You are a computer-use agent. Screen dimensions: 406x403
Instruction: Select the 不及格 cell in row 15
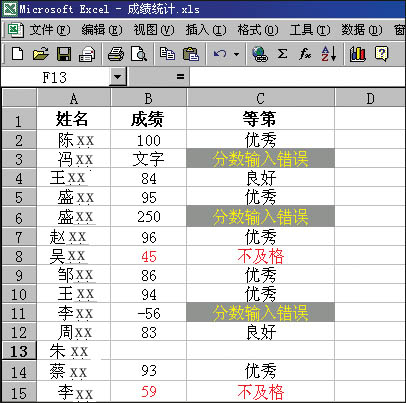[x=260, y=392]
